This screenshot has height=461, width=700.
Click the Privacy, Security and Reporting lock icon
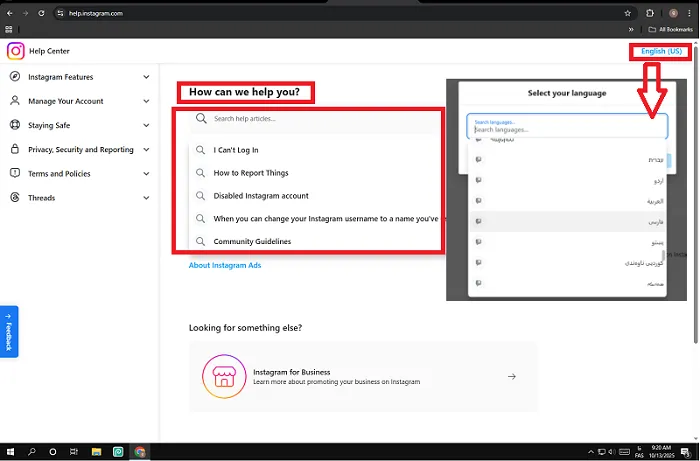point(15,149)
